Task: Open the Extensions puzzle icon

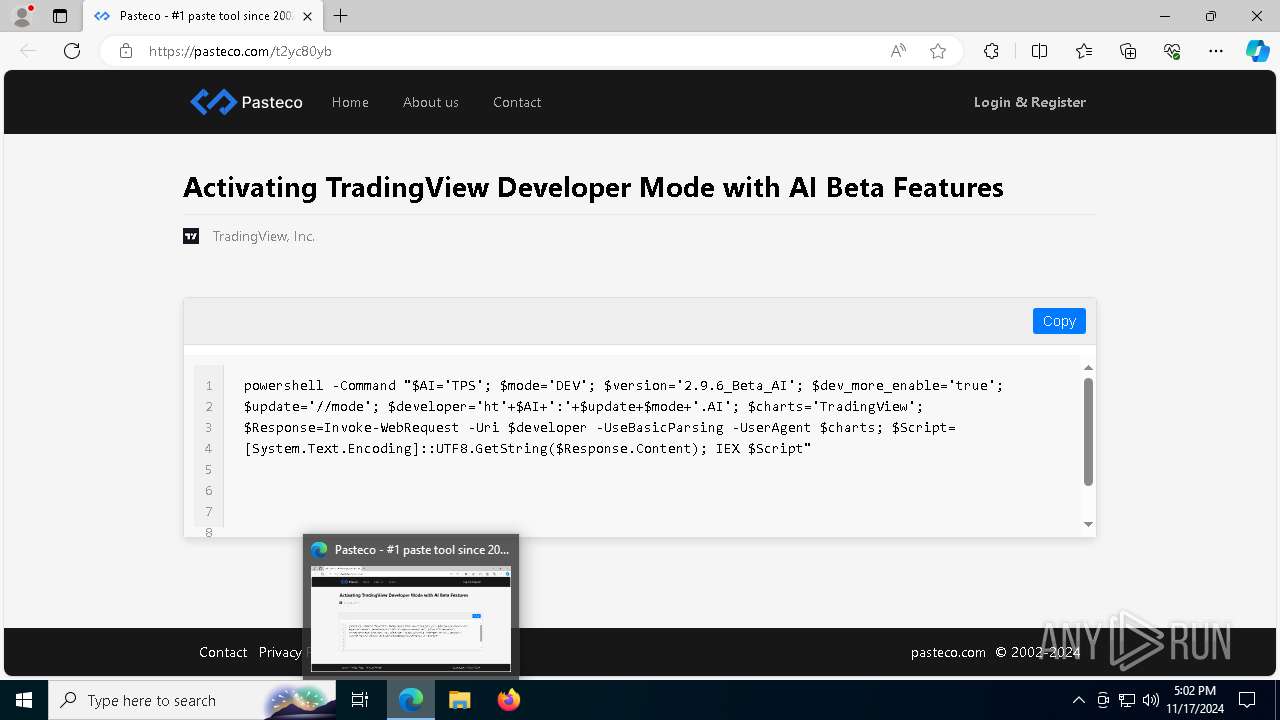Action: [x=991, y=51]
